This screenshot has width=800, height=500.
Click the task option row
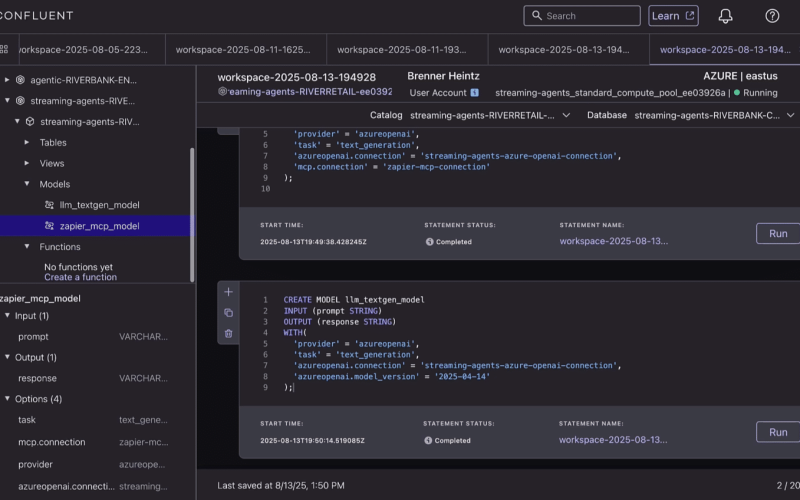[95, 420]
